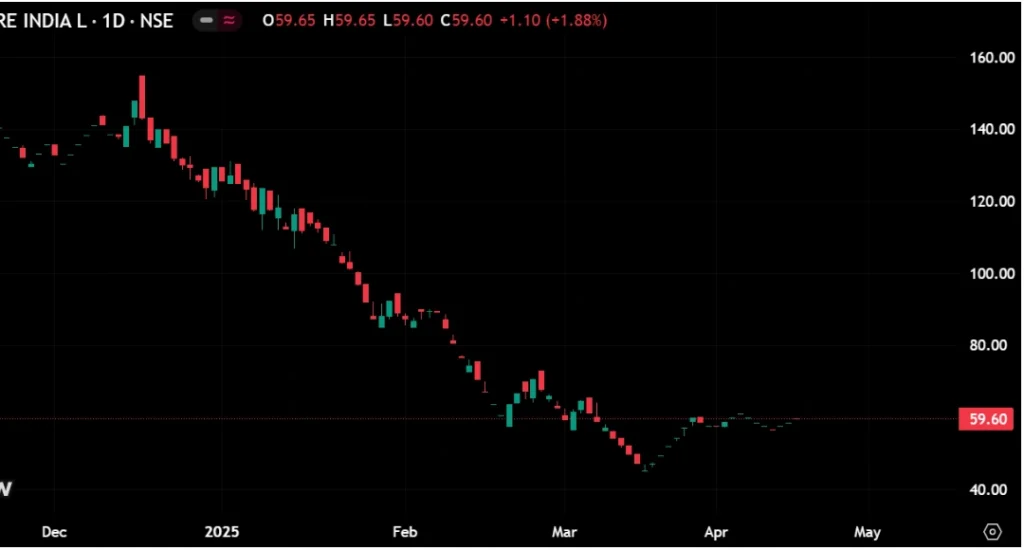Screen dimensions: 1024x550
Task: Click the red 59.60 current price label
Action: click(x=986, y=419)
